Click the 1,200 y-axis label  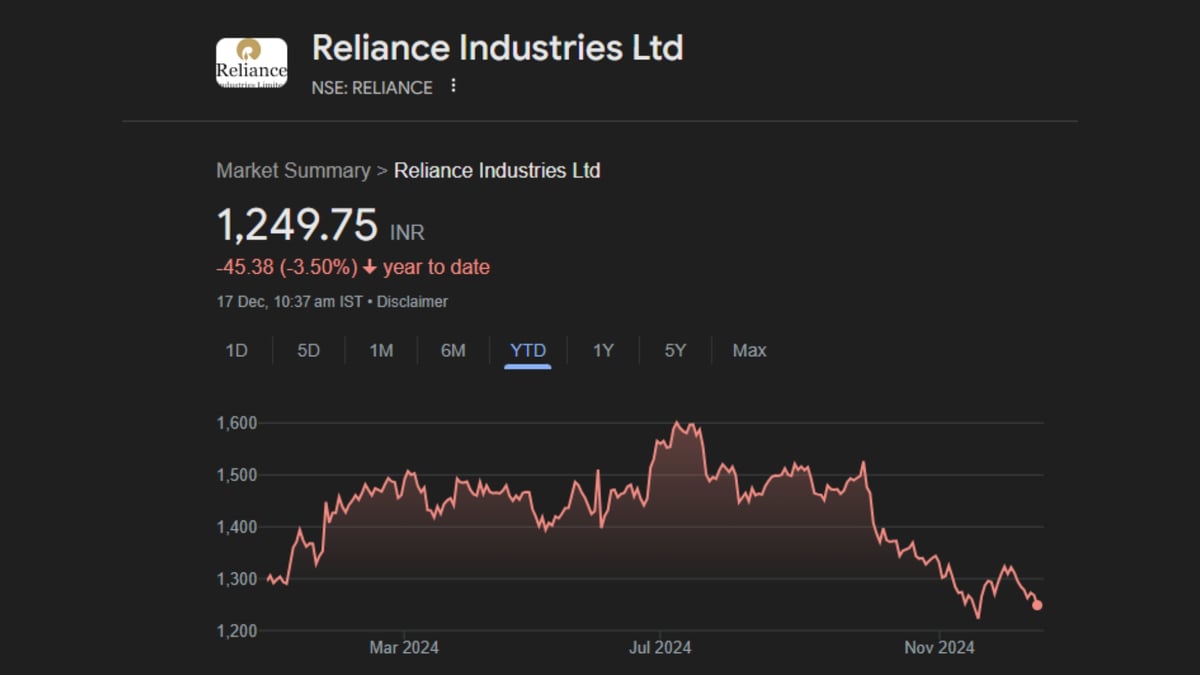point(236,631)
